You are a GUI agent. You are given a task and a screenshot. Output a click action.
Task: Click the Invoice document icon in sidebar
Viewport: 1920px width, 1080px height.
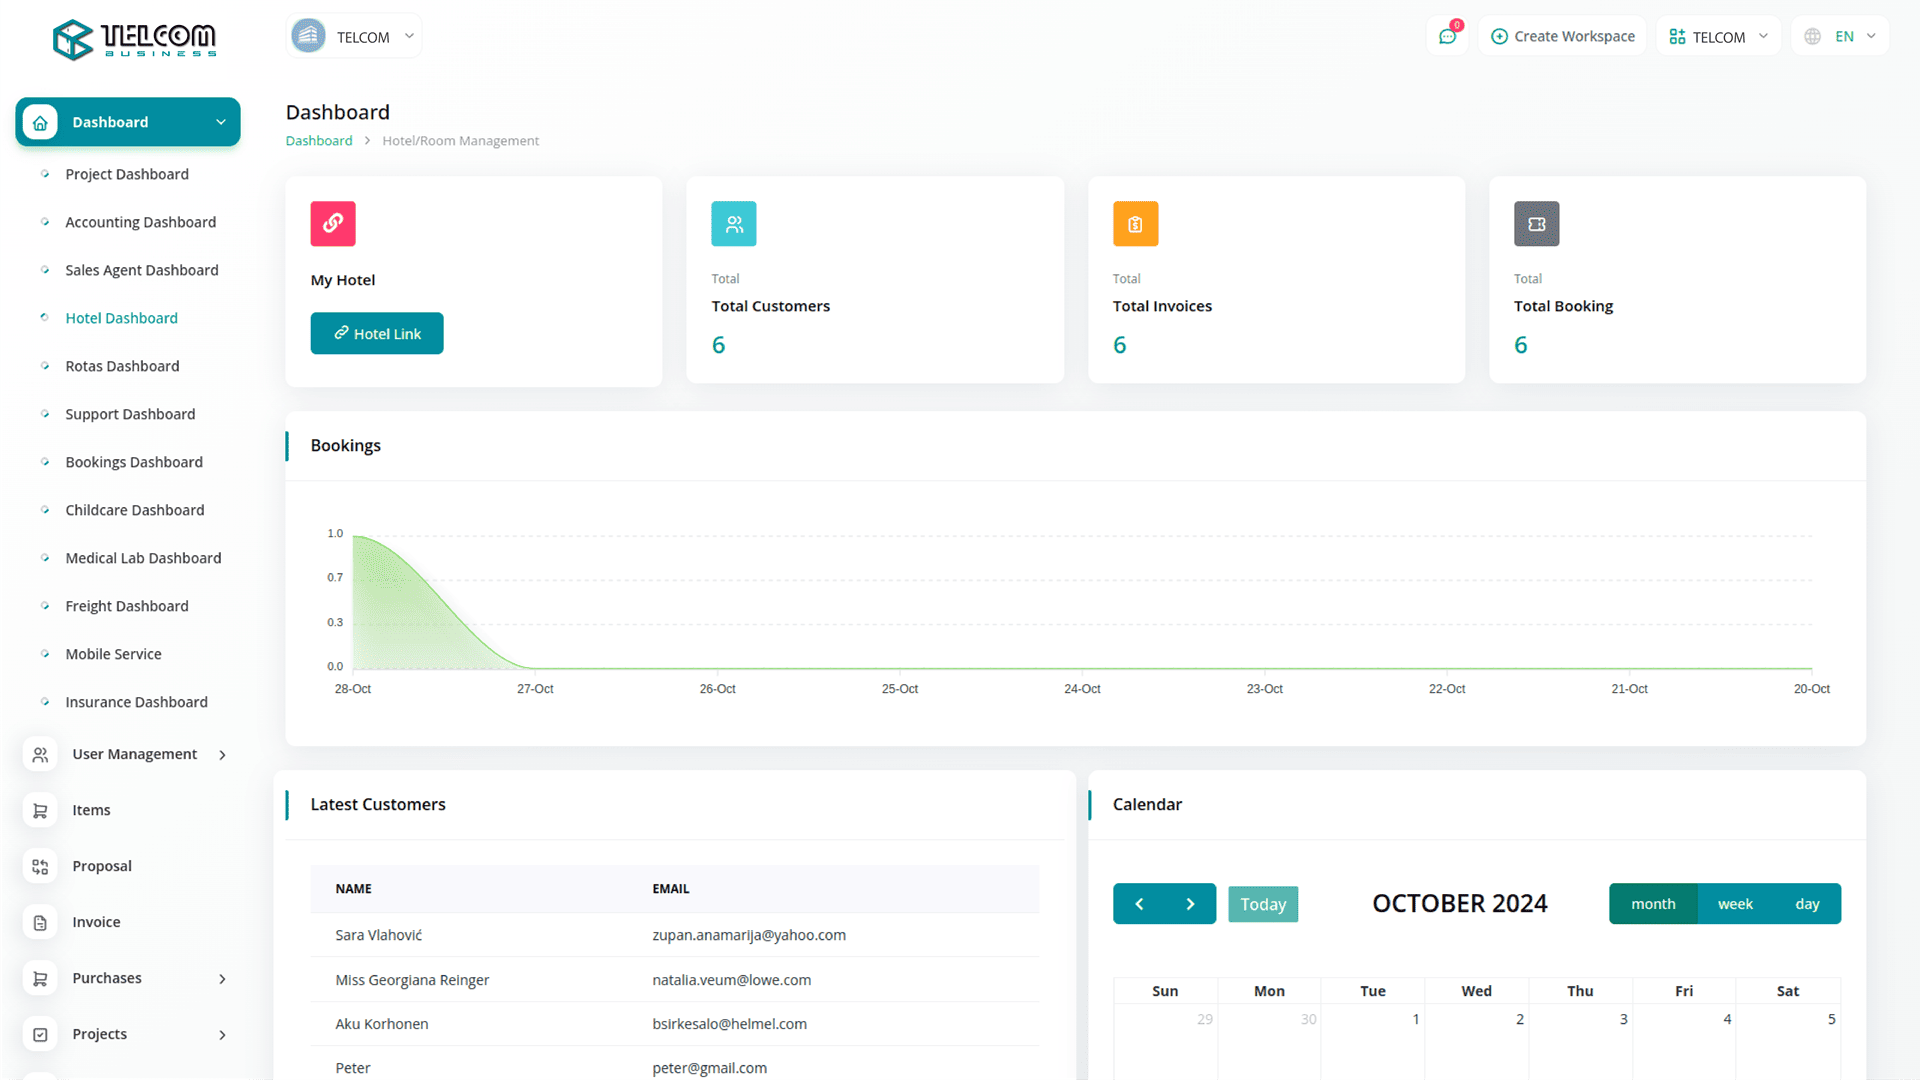click(40, 922)
